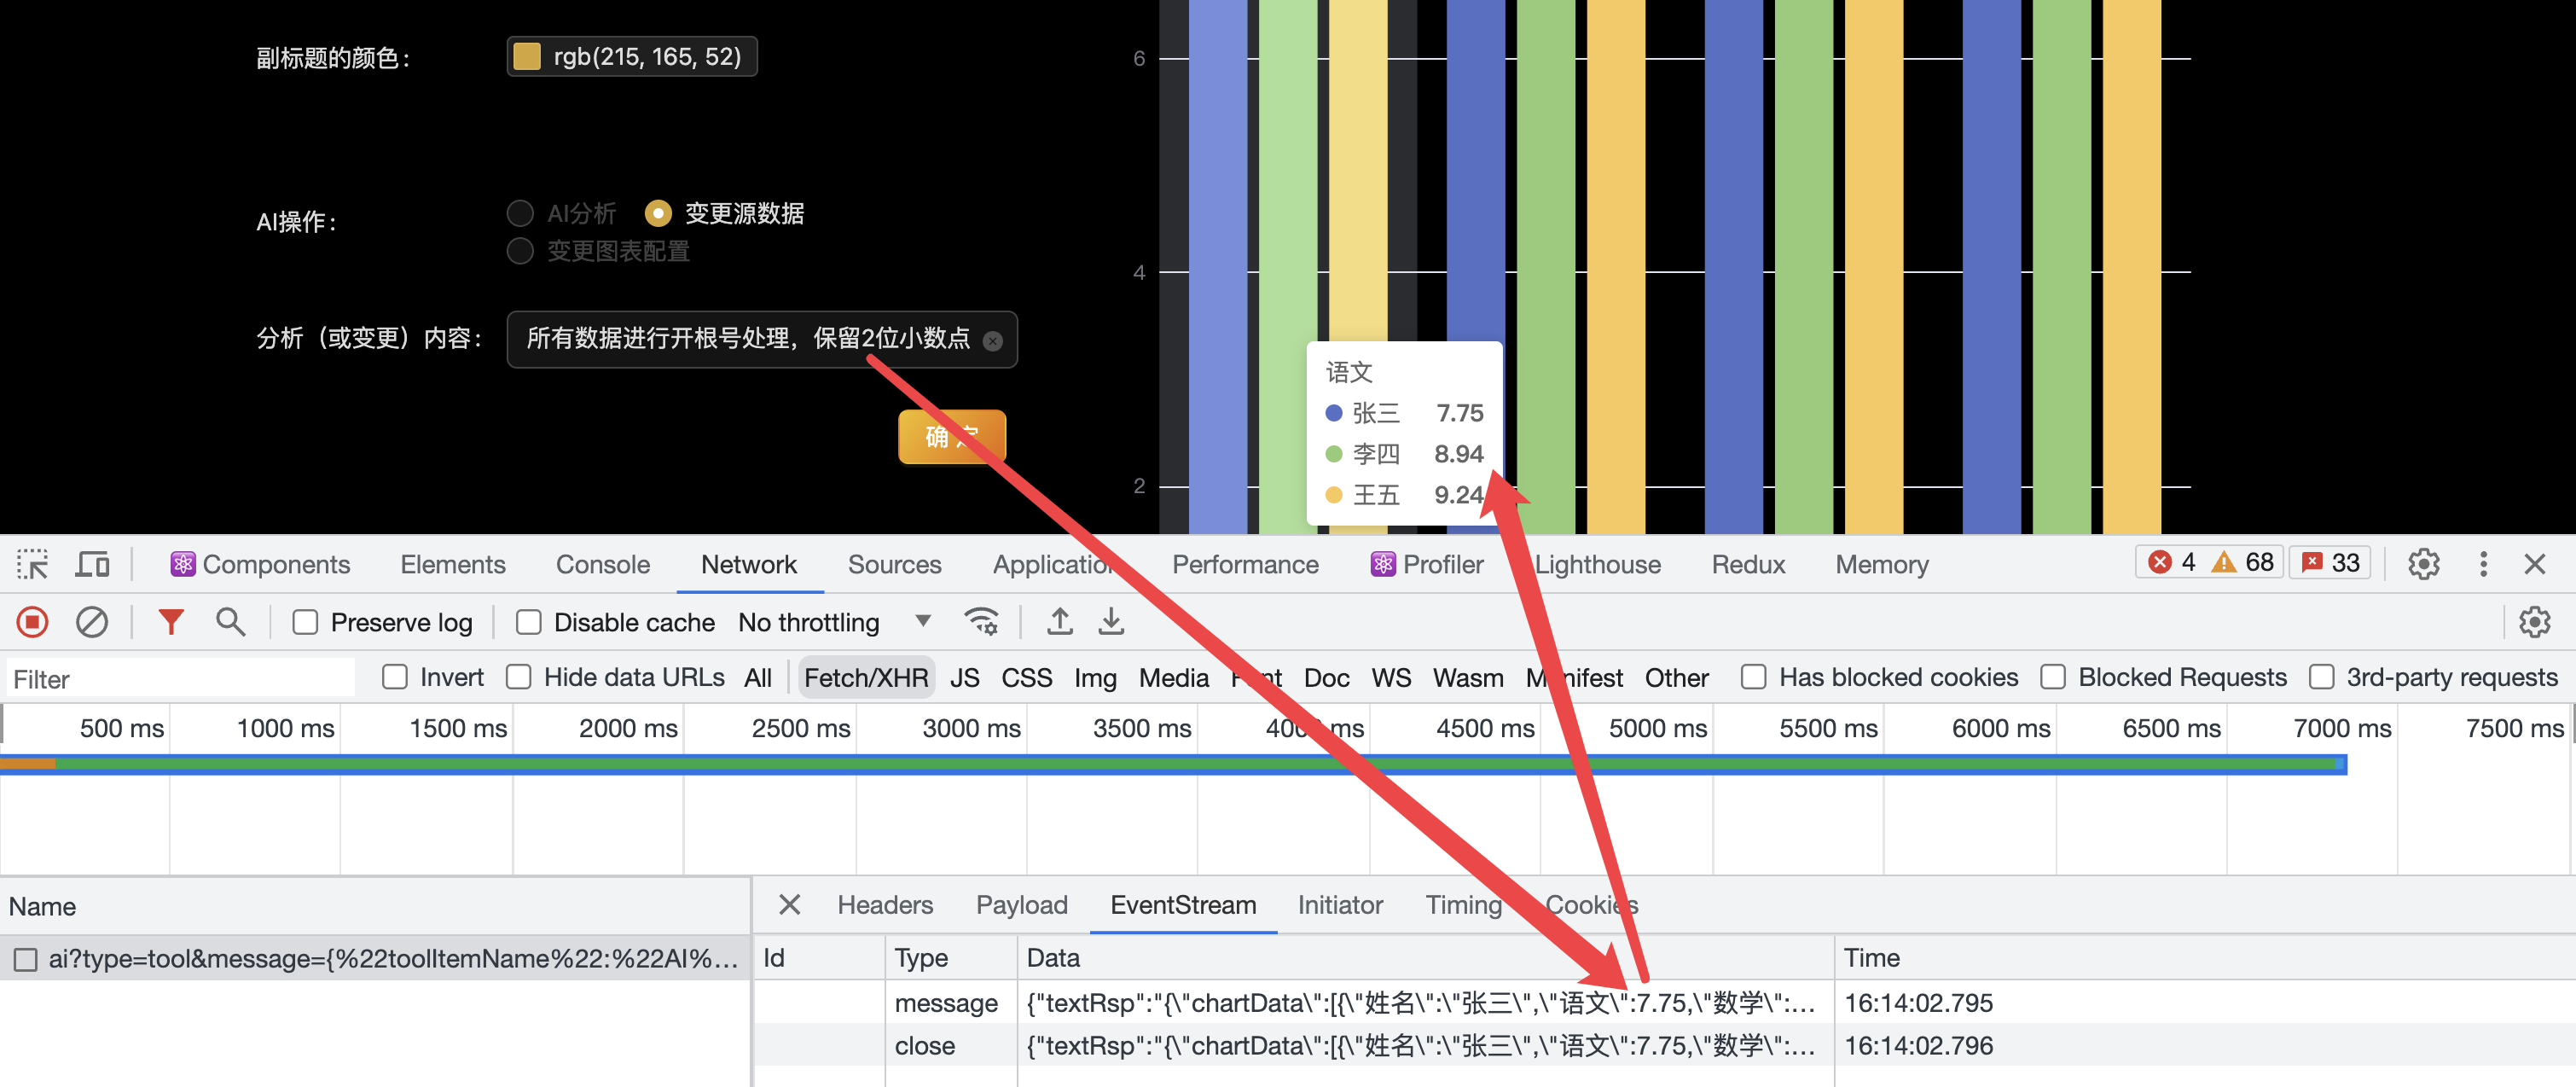Click the rgb(215, 165, 52) color swatch
The height and width of the screenshot is (1087, 2576).
tap(526, 56)
